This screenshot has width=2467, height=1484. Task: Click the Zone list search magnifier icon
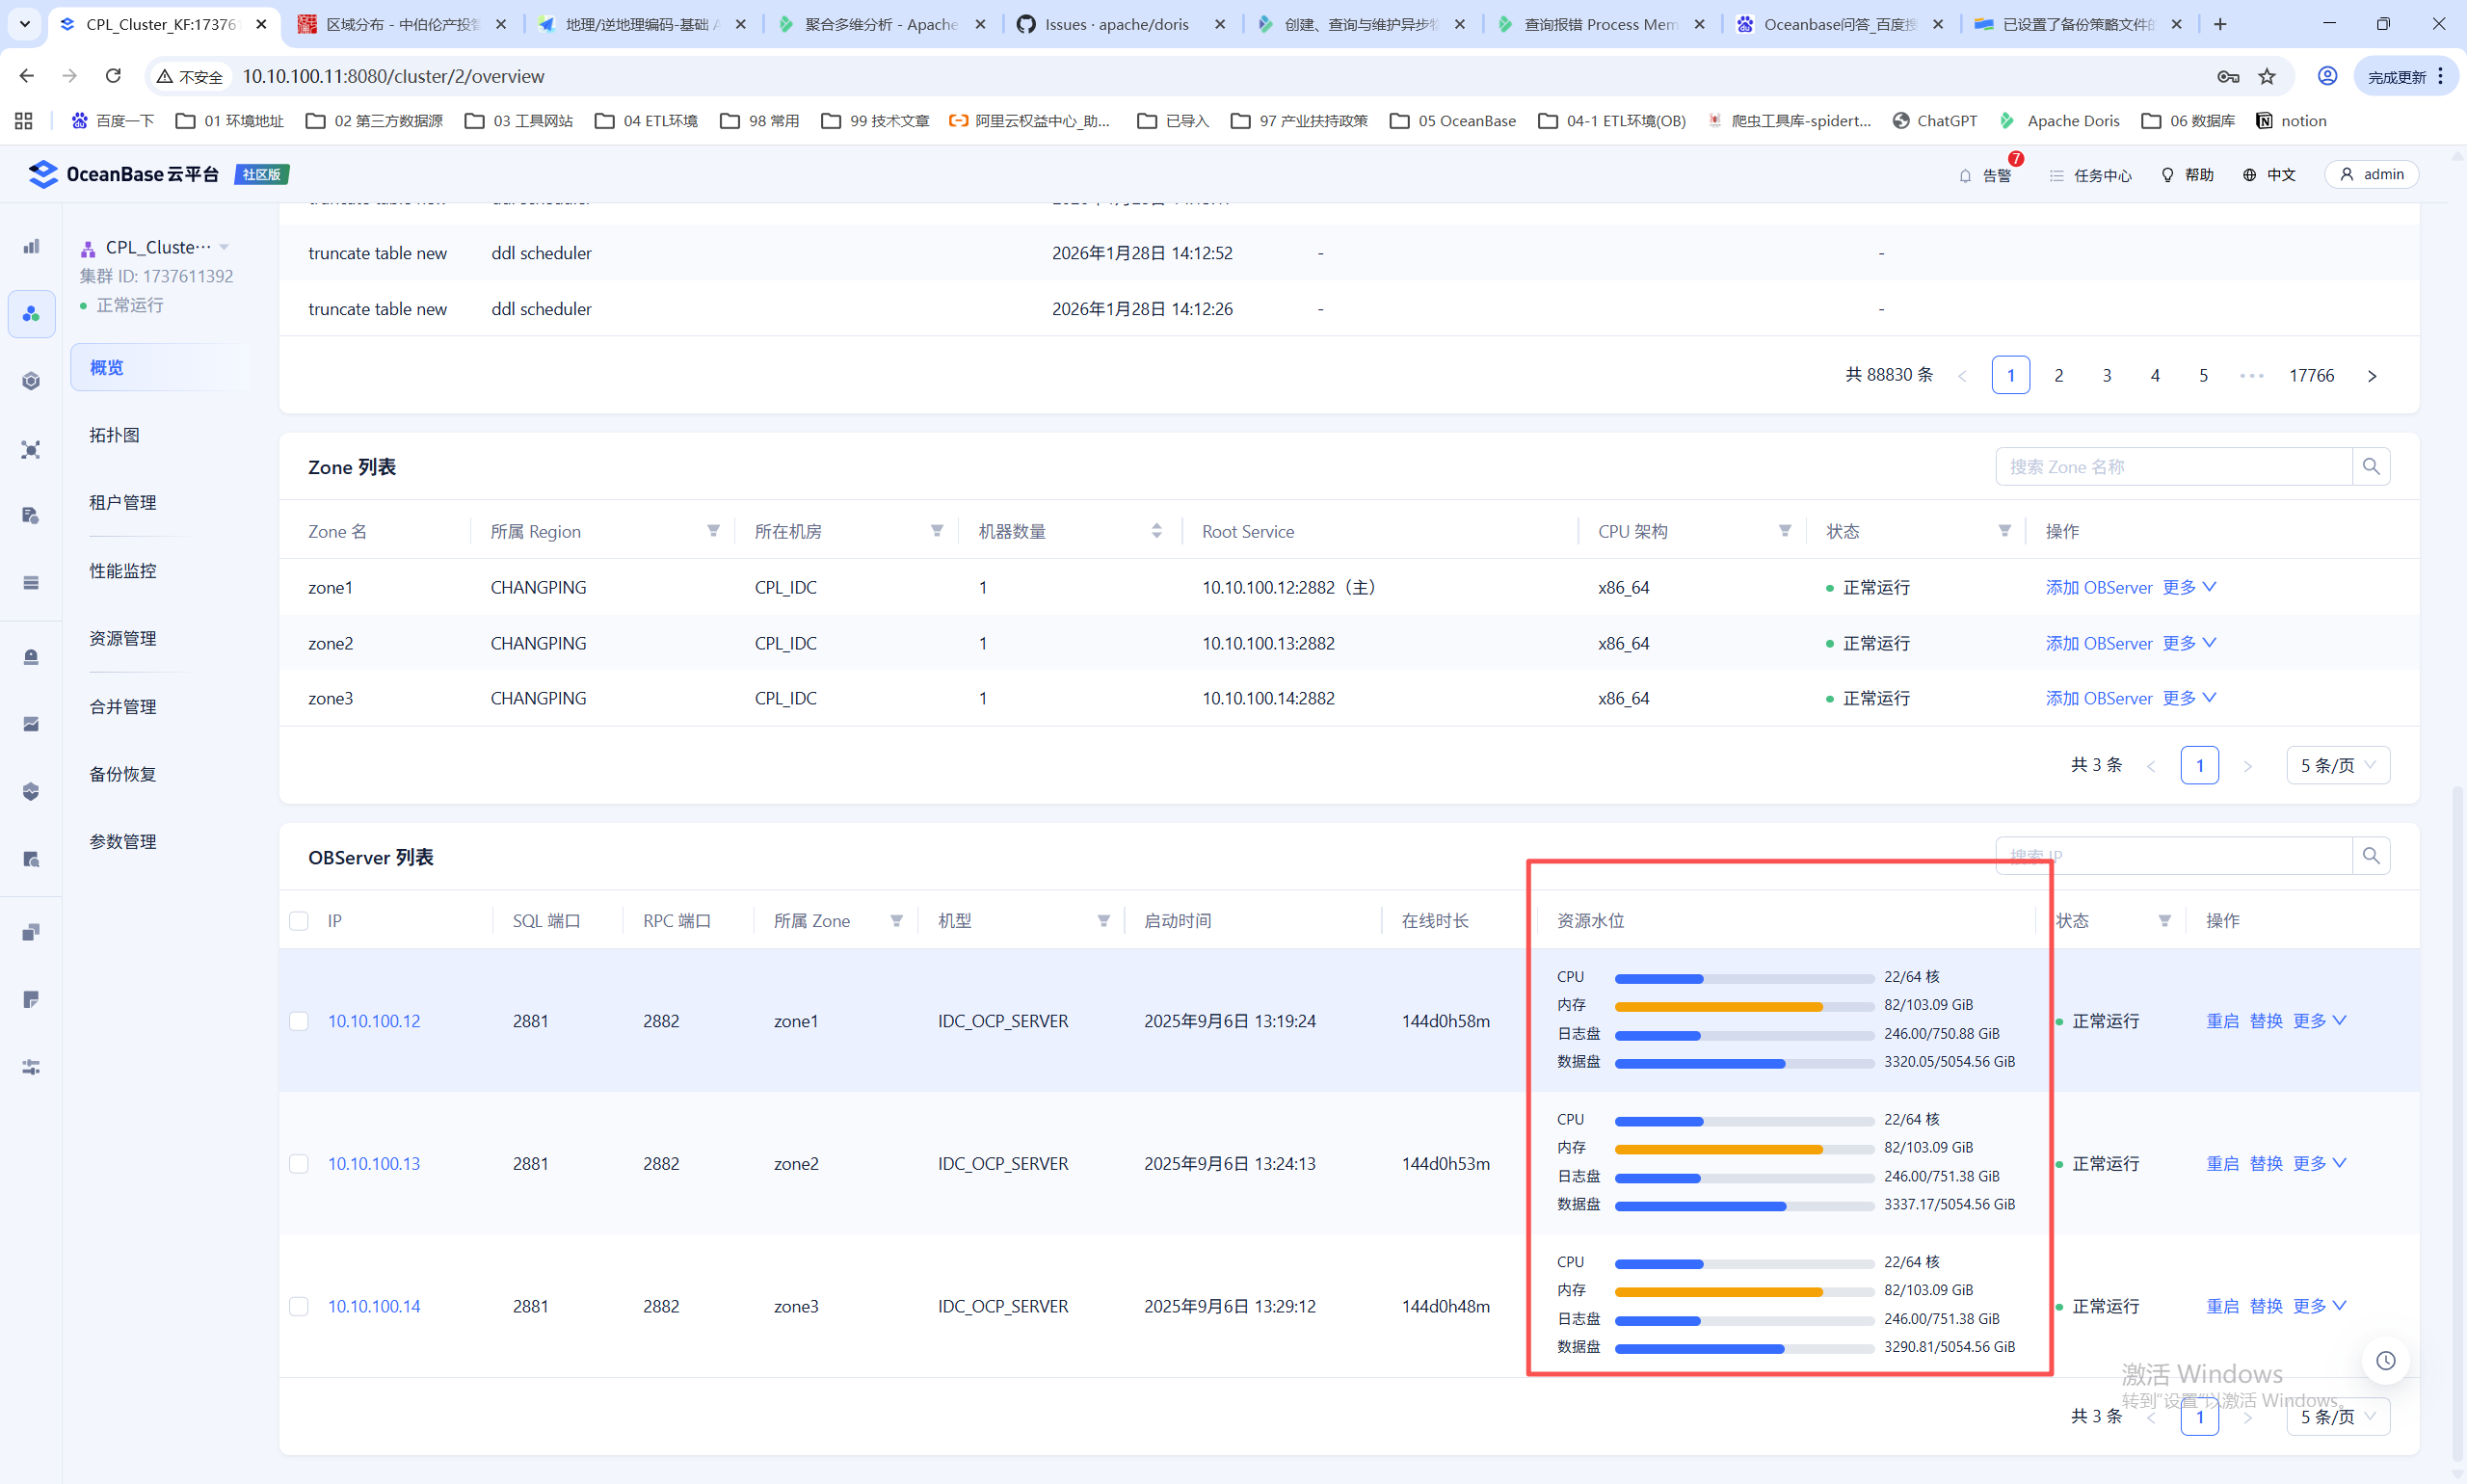pyautogui.click(x=2371, y=466)
